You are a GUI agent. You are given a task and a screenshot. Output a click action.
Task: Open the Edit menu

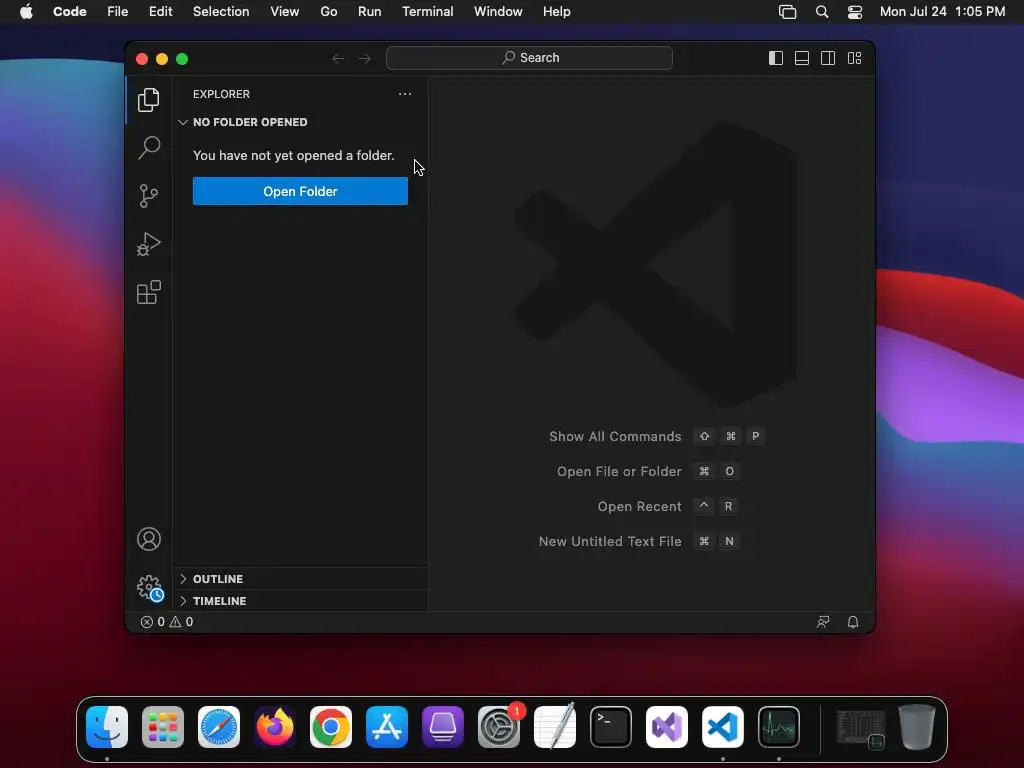tap(161, 12)
